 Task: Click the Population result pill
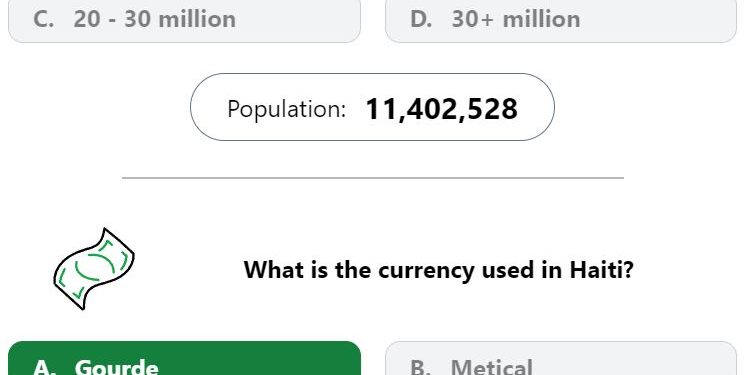[372, 107]
